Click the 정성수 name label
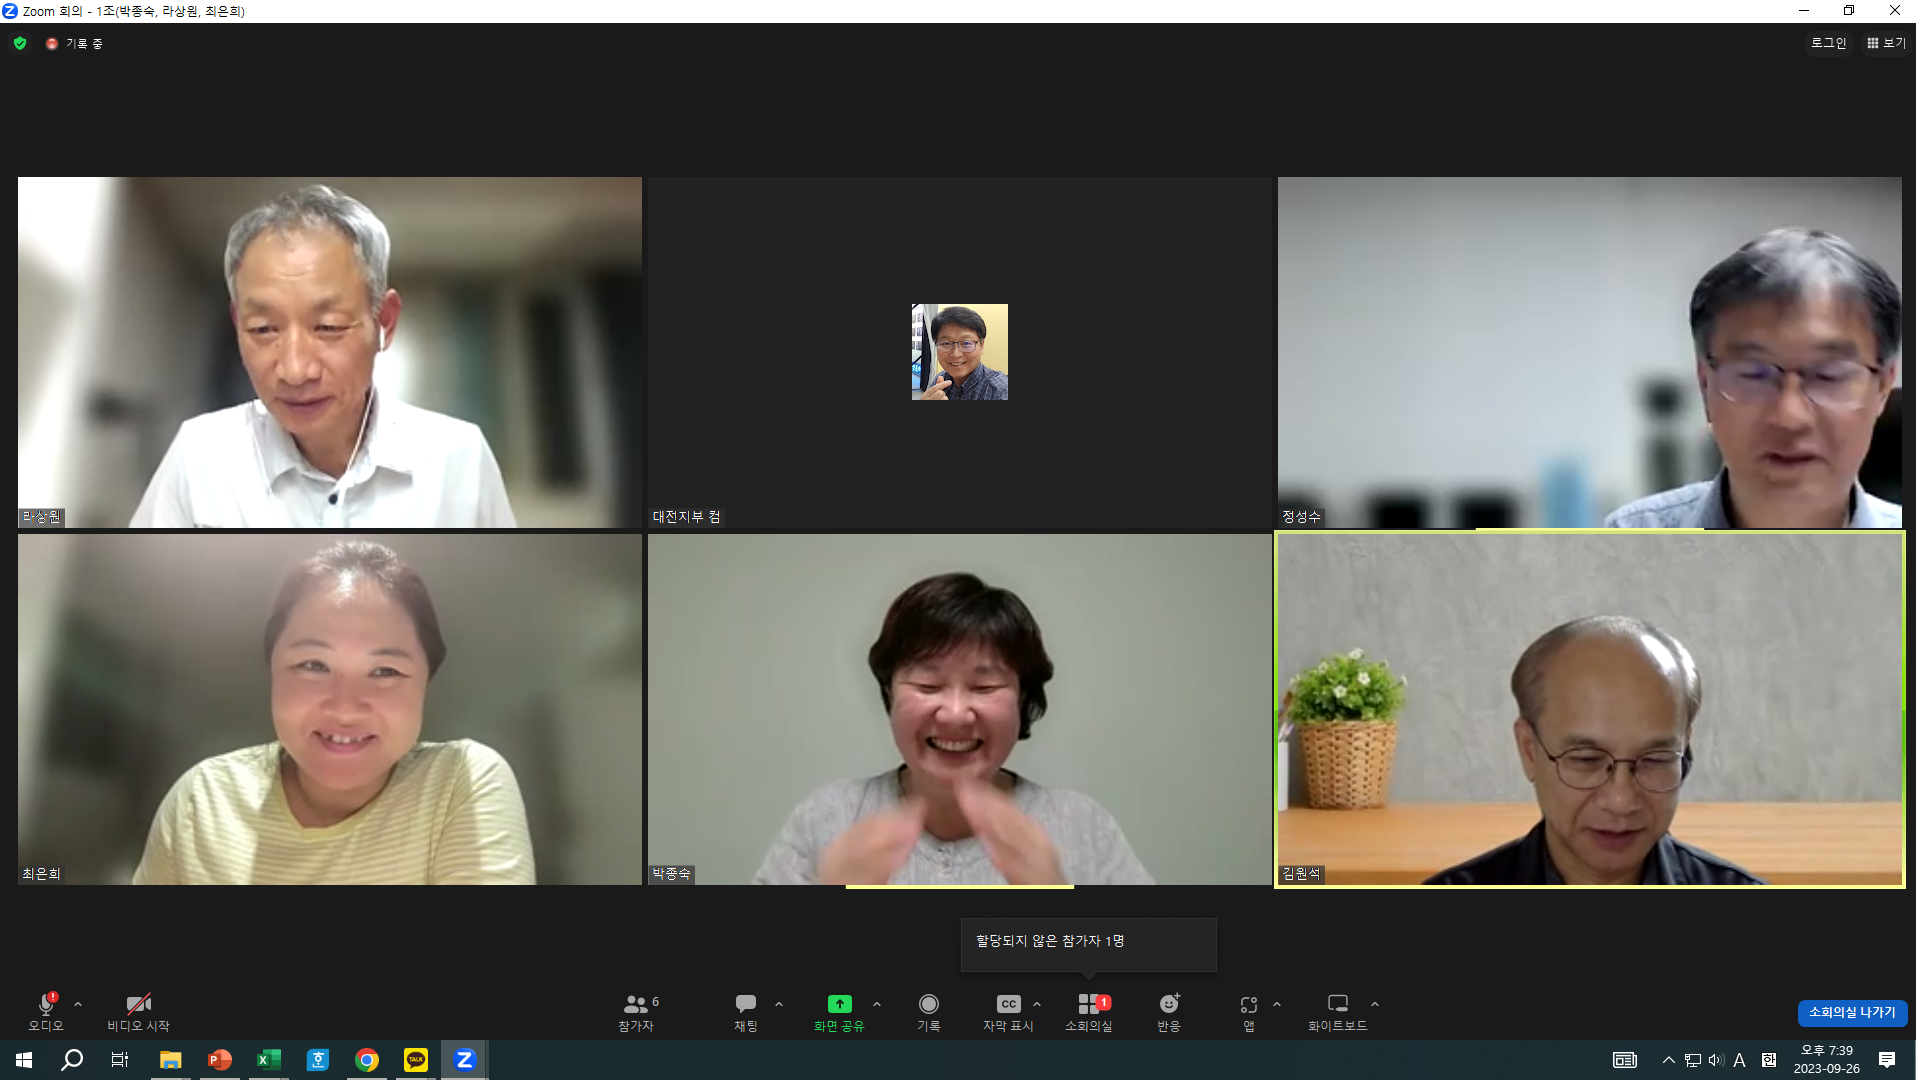The width and height of the screenshot is (1916, 1080). coord(1302,517)
